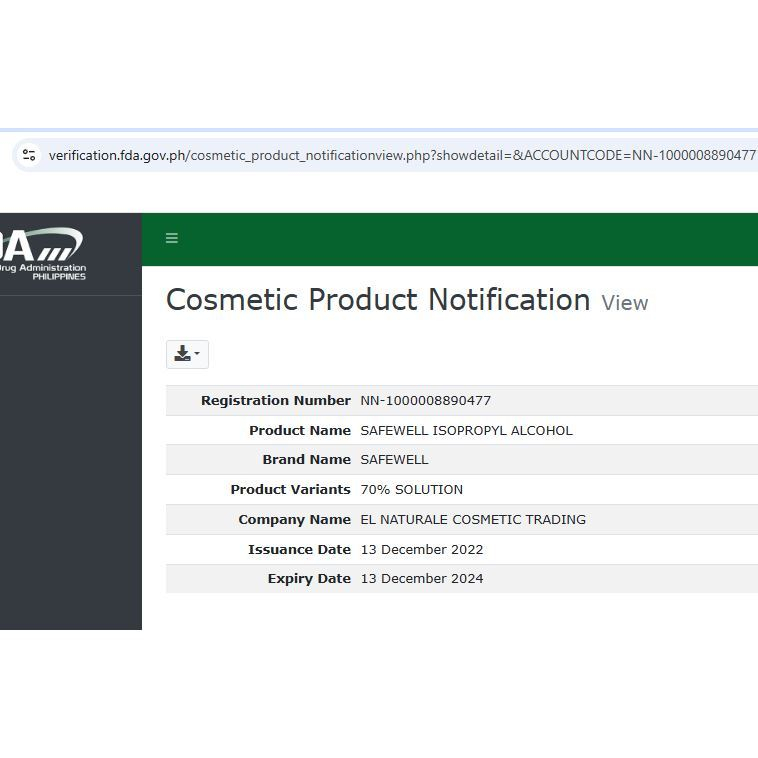Click the Product Name label

point(299,430)
